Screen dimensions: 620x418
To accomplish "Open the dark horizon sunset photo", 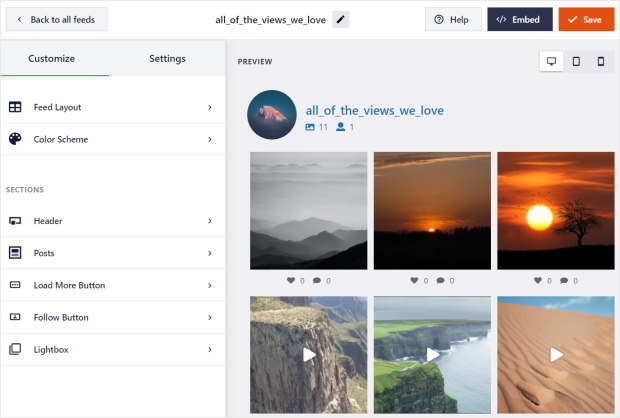I will 432,211.
